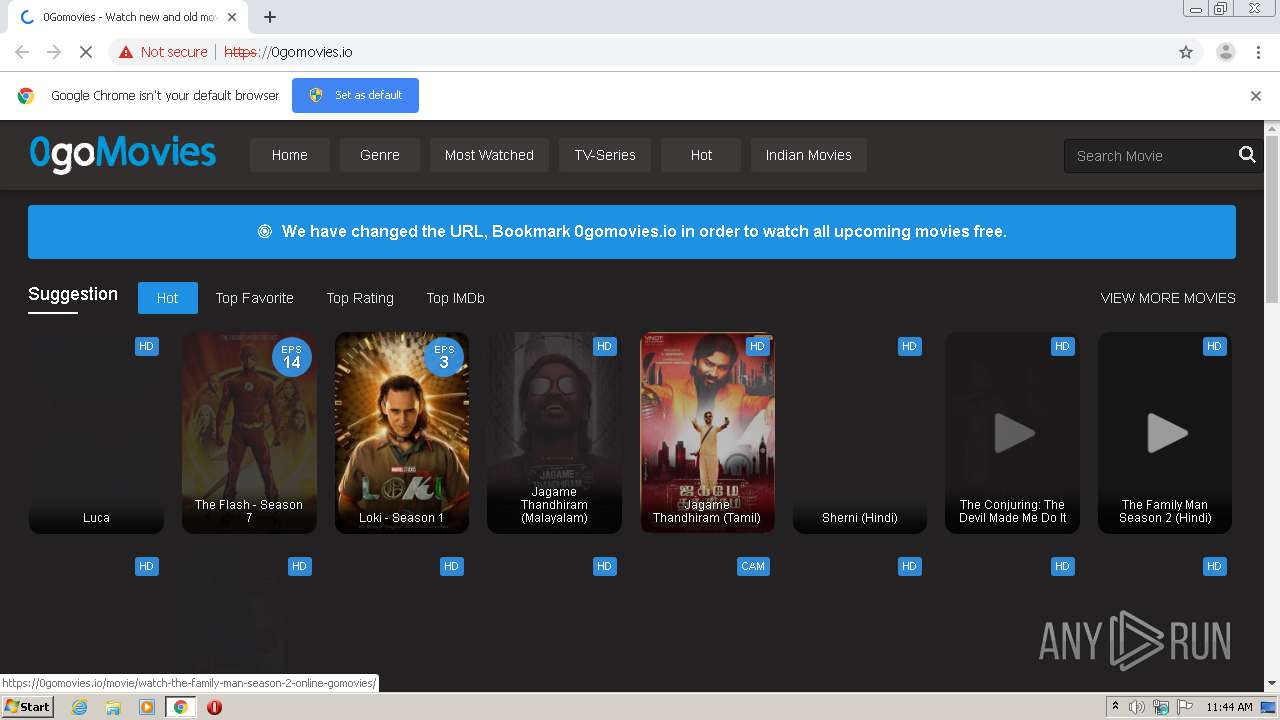Dismiss the default browser notification bar

1256,96
